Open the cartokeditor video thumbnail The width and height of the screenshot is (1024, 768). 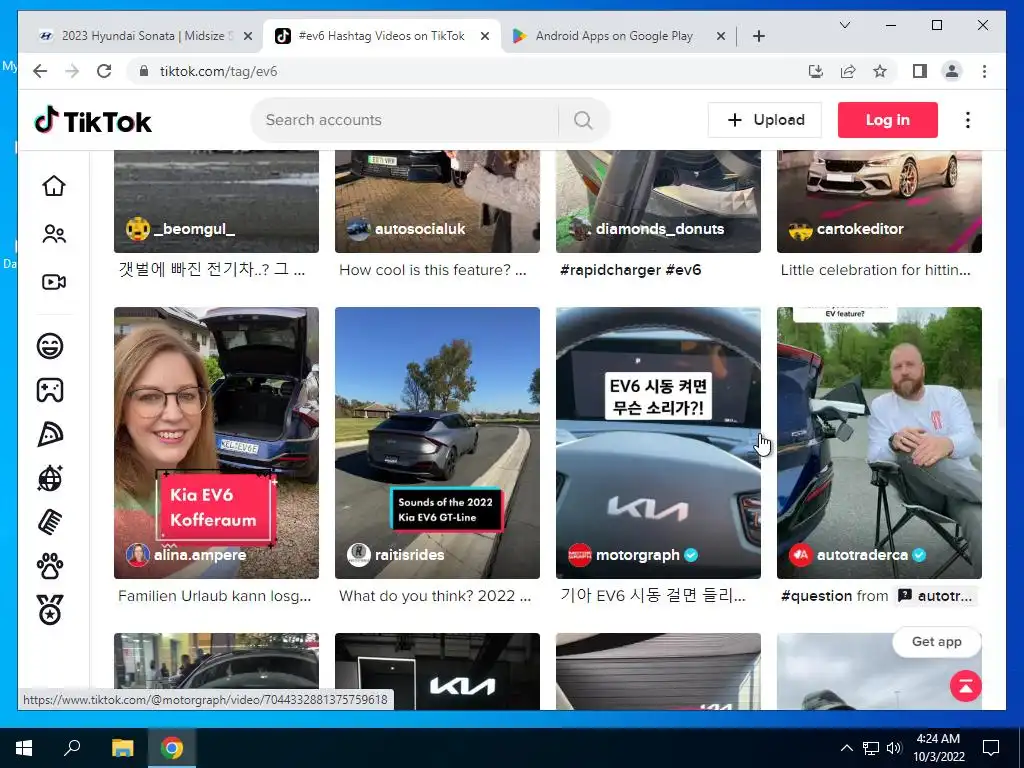[x=879, y=201]
